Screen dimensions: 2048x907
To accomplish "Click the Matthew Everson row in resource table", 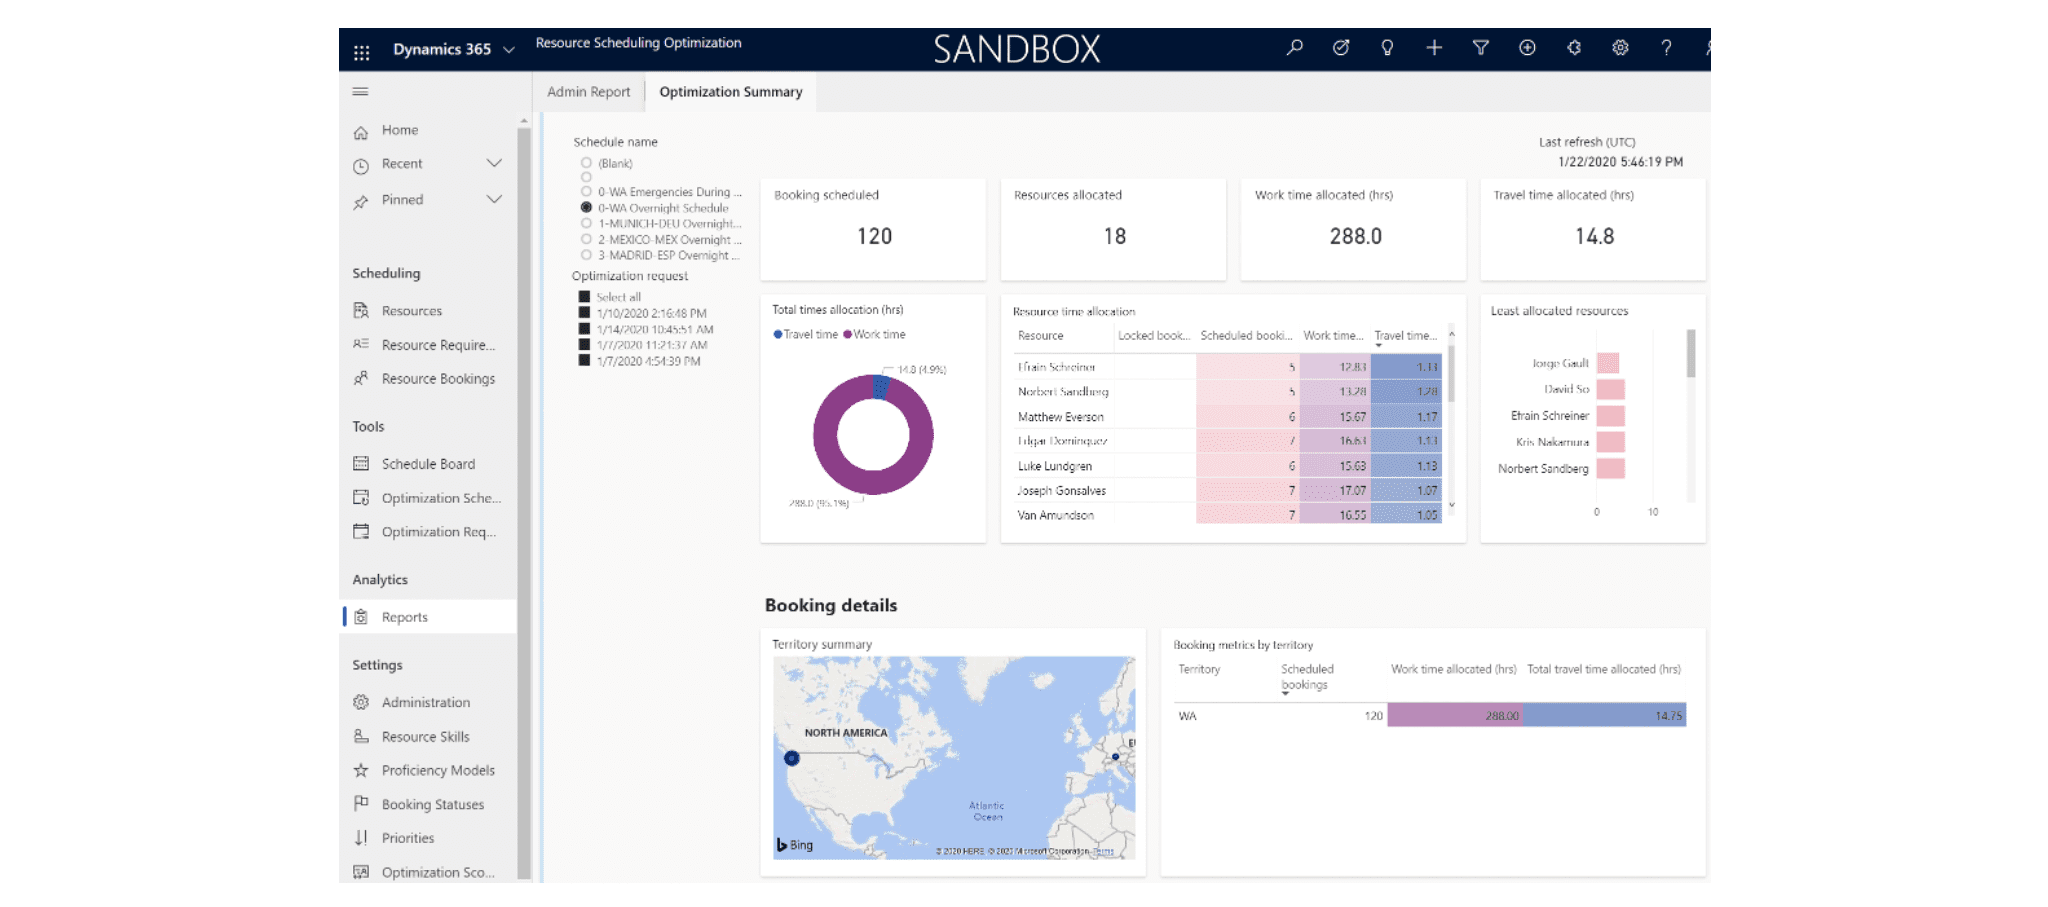I will click(x=1228, y=417).
